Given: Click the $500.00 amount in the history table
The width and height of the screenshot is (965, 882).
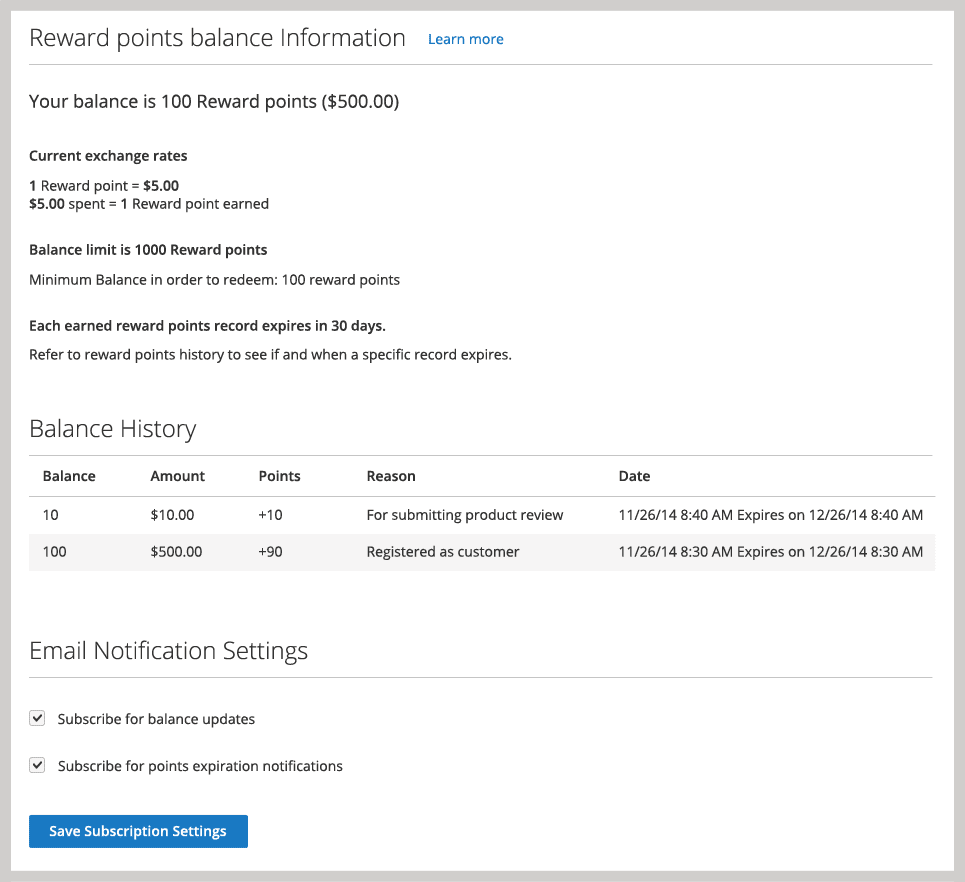Looking at the screenshot, I should (x=176, y=551).
